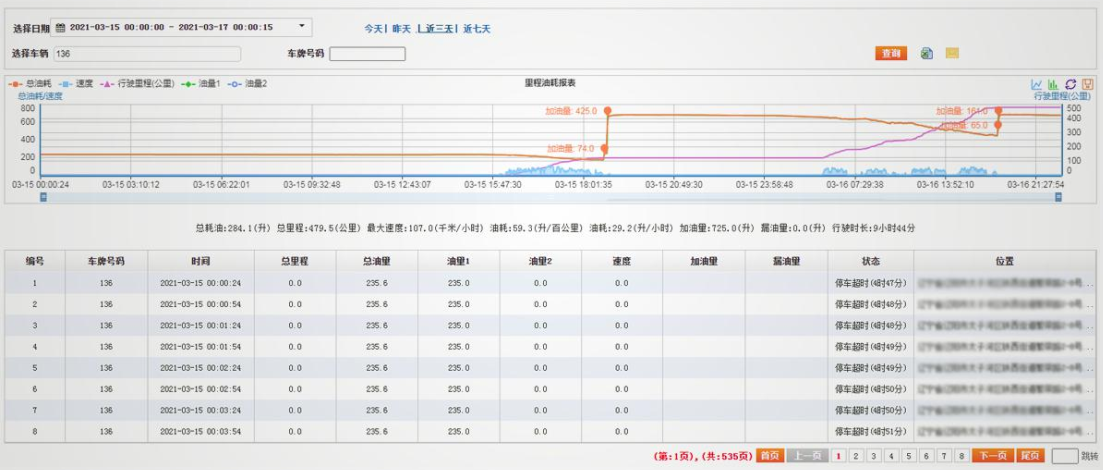Select 近七天 quick date link

click(x=476, y=29)
